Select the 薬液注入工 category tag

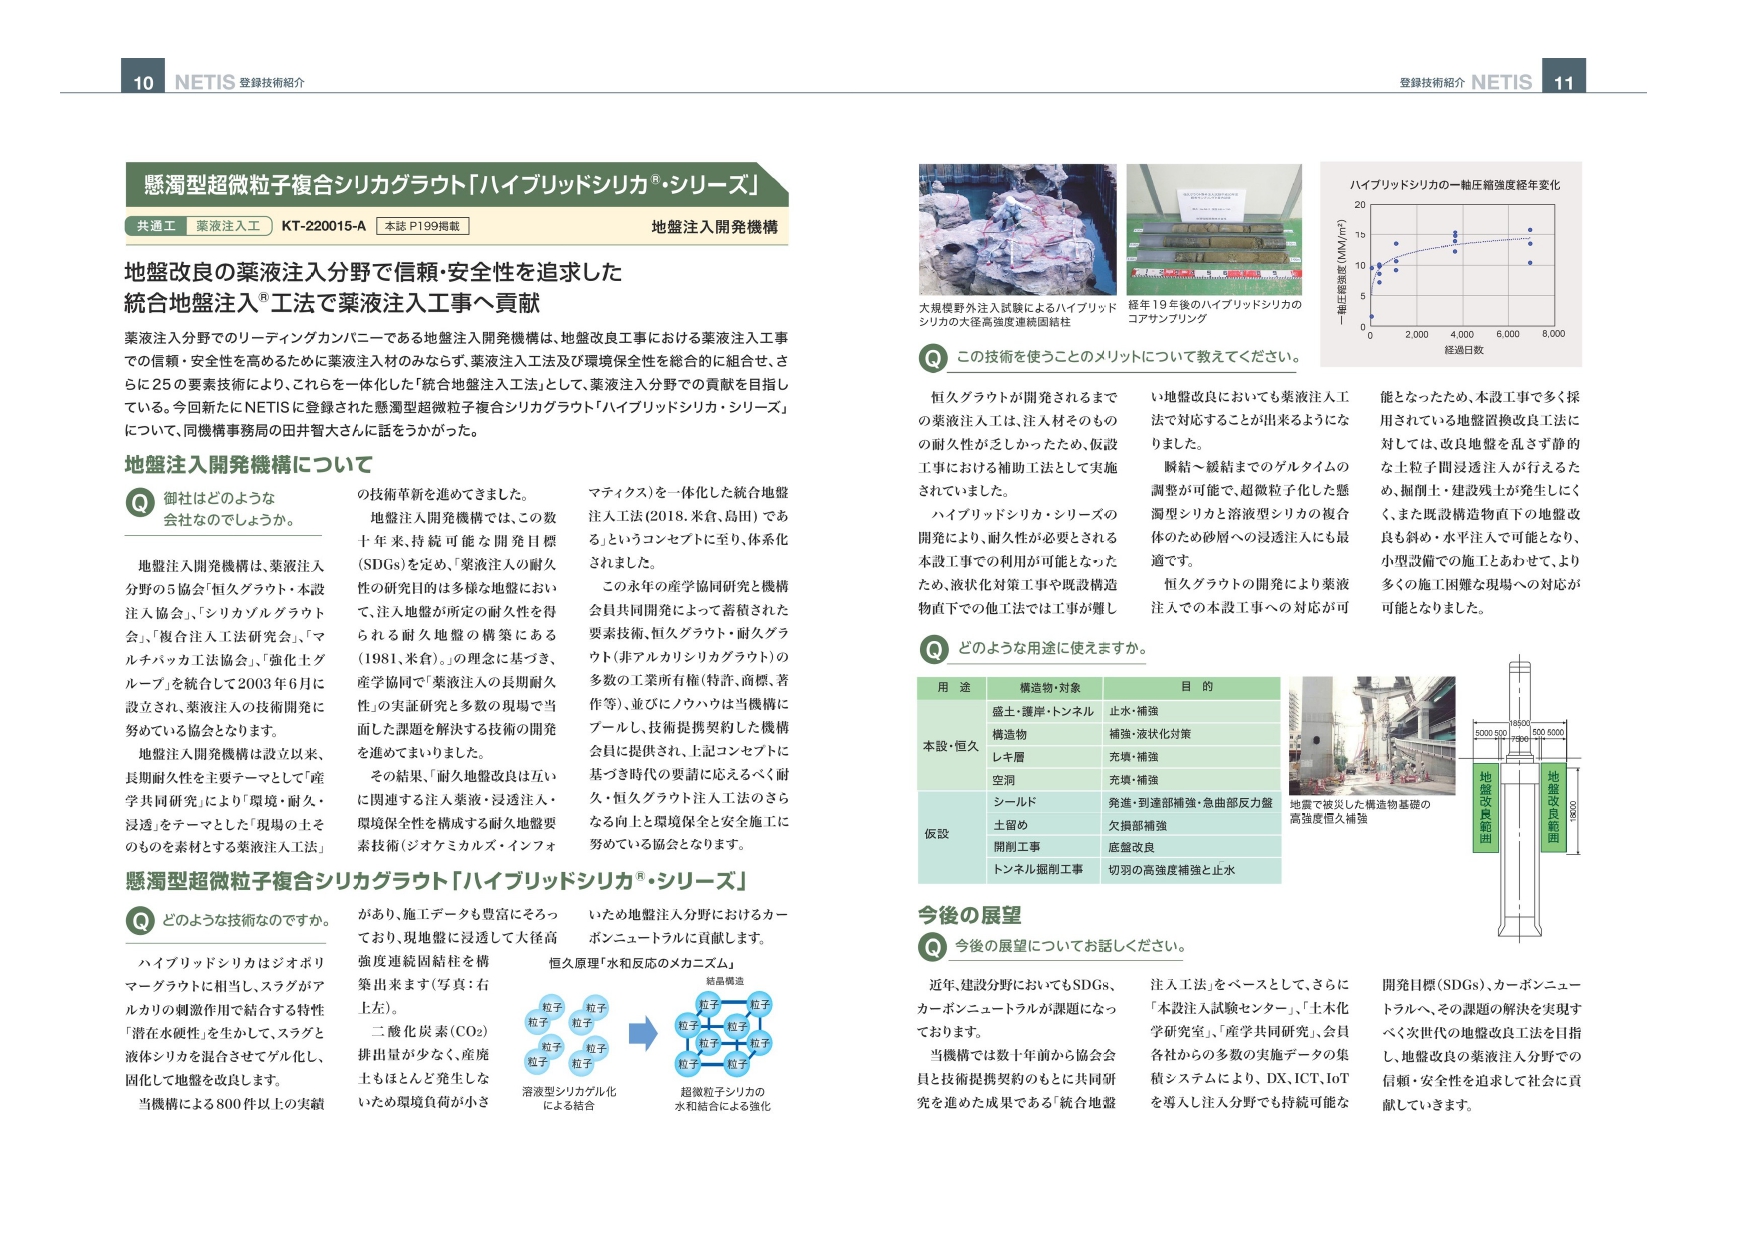tap(228, 226)
